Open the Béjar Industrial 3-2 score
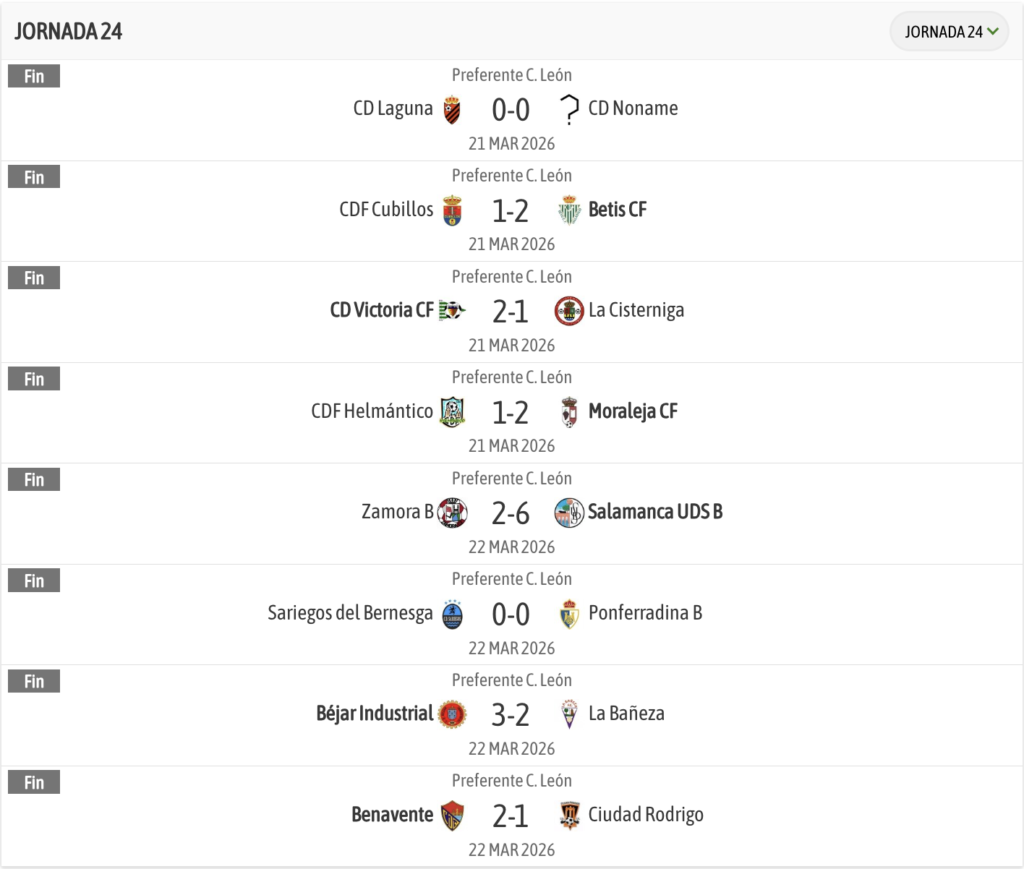This screenshot has width=1024, height=869. point(510,714)
